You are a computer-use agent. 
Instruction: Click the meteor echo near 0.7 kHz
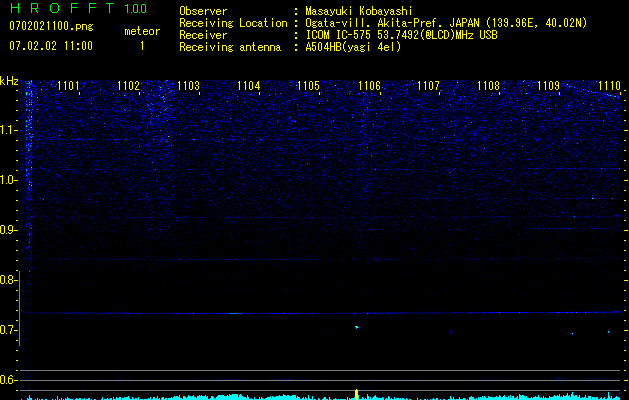[357, 327]
